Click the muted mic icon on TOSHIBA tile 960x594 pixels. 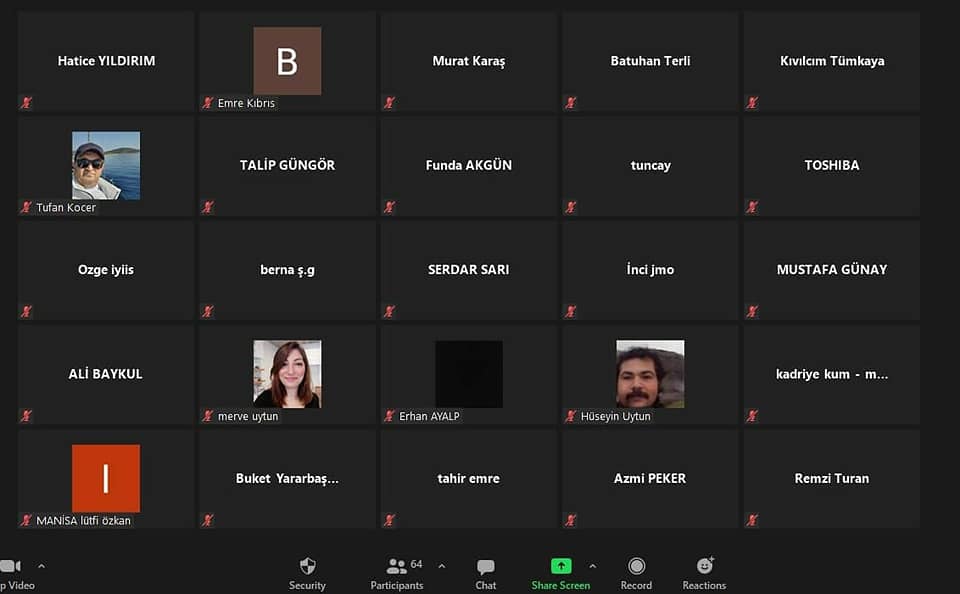tap(752, 207)
